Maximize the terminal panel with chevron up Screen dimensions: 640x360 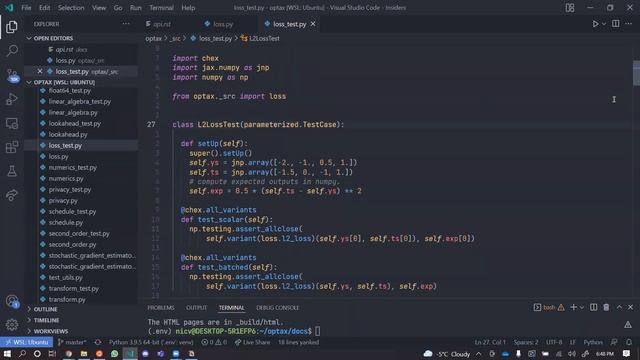pyautogui.click(x=619, y=307)
